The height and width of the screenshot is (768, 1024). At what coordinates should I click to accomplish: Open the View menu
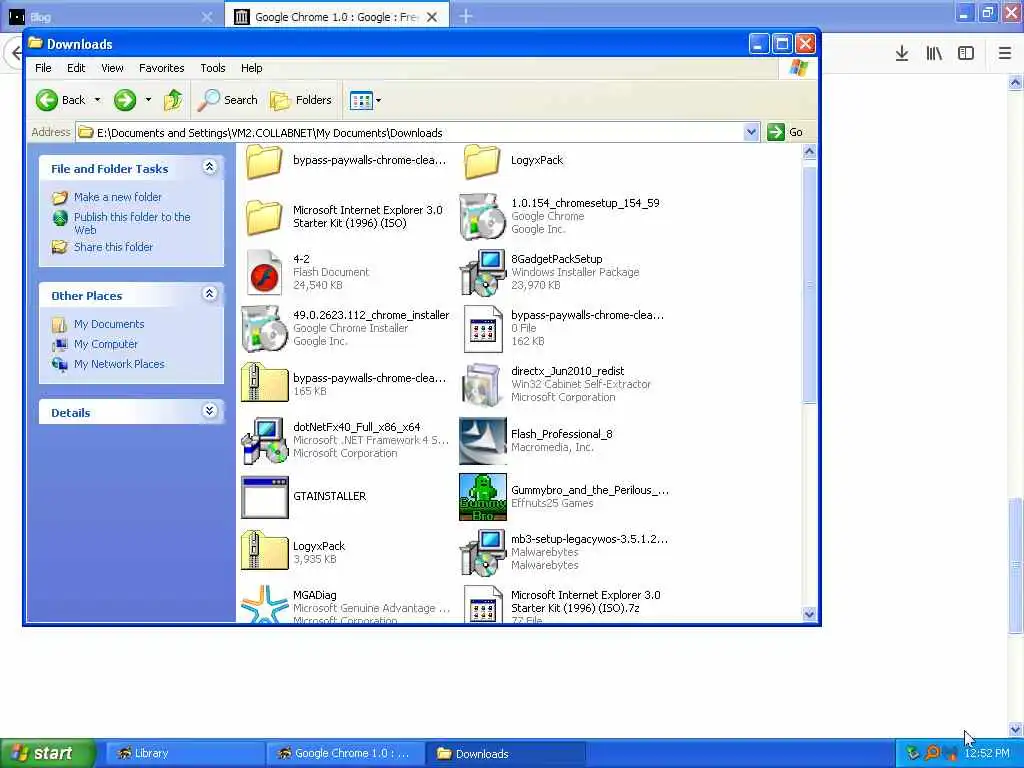[112, 68]
